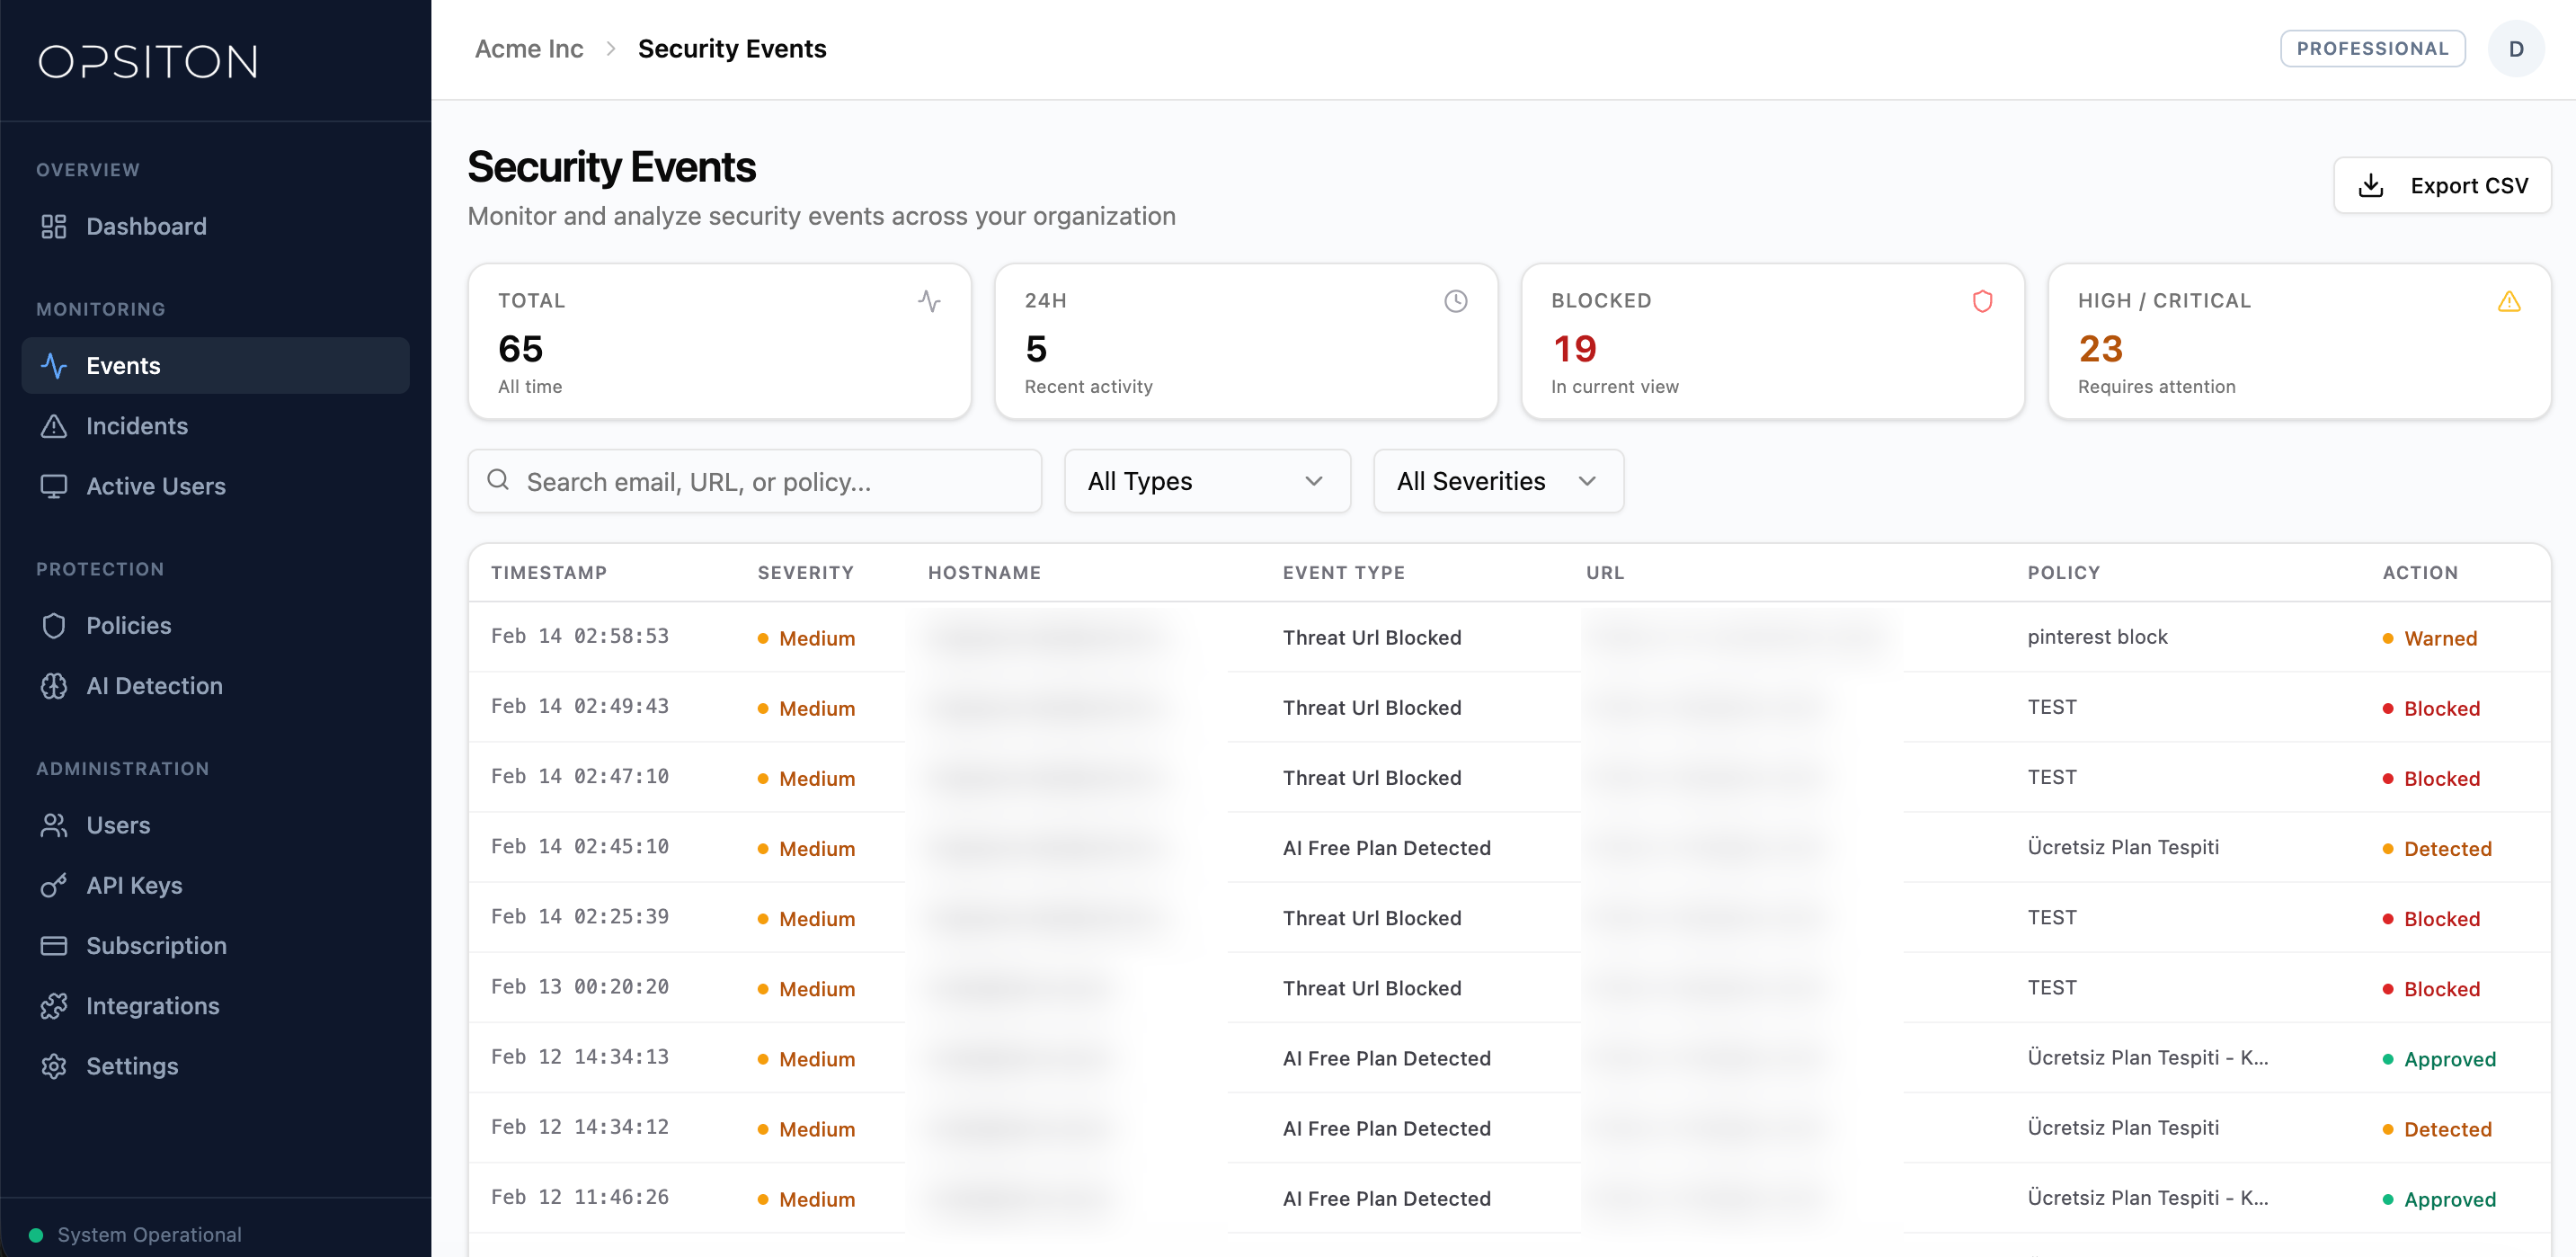Click the shield icon on the Blocked card
2576x1257 pixels.
point(1983,300)
